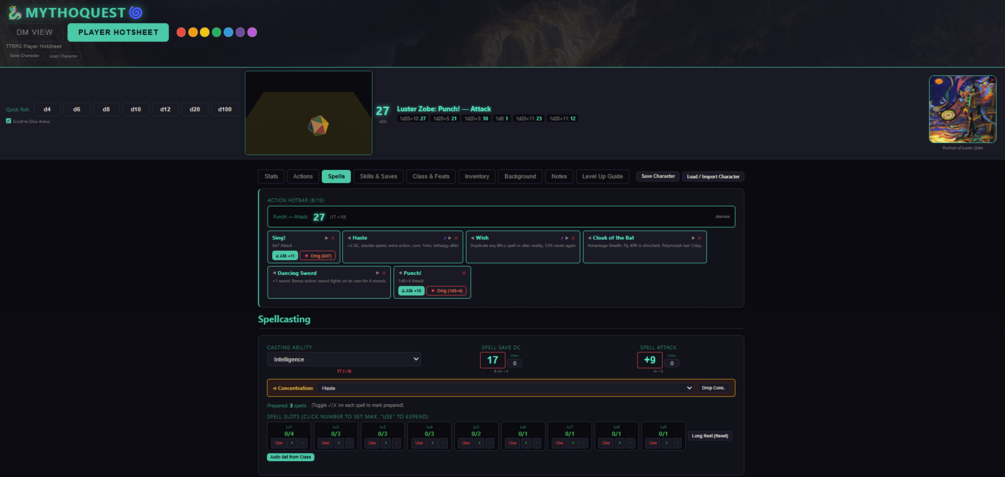This screenshot has width=1005, height=477.
Task: Click the MythoQuest dragon logo icon
Action: (15, 12)
